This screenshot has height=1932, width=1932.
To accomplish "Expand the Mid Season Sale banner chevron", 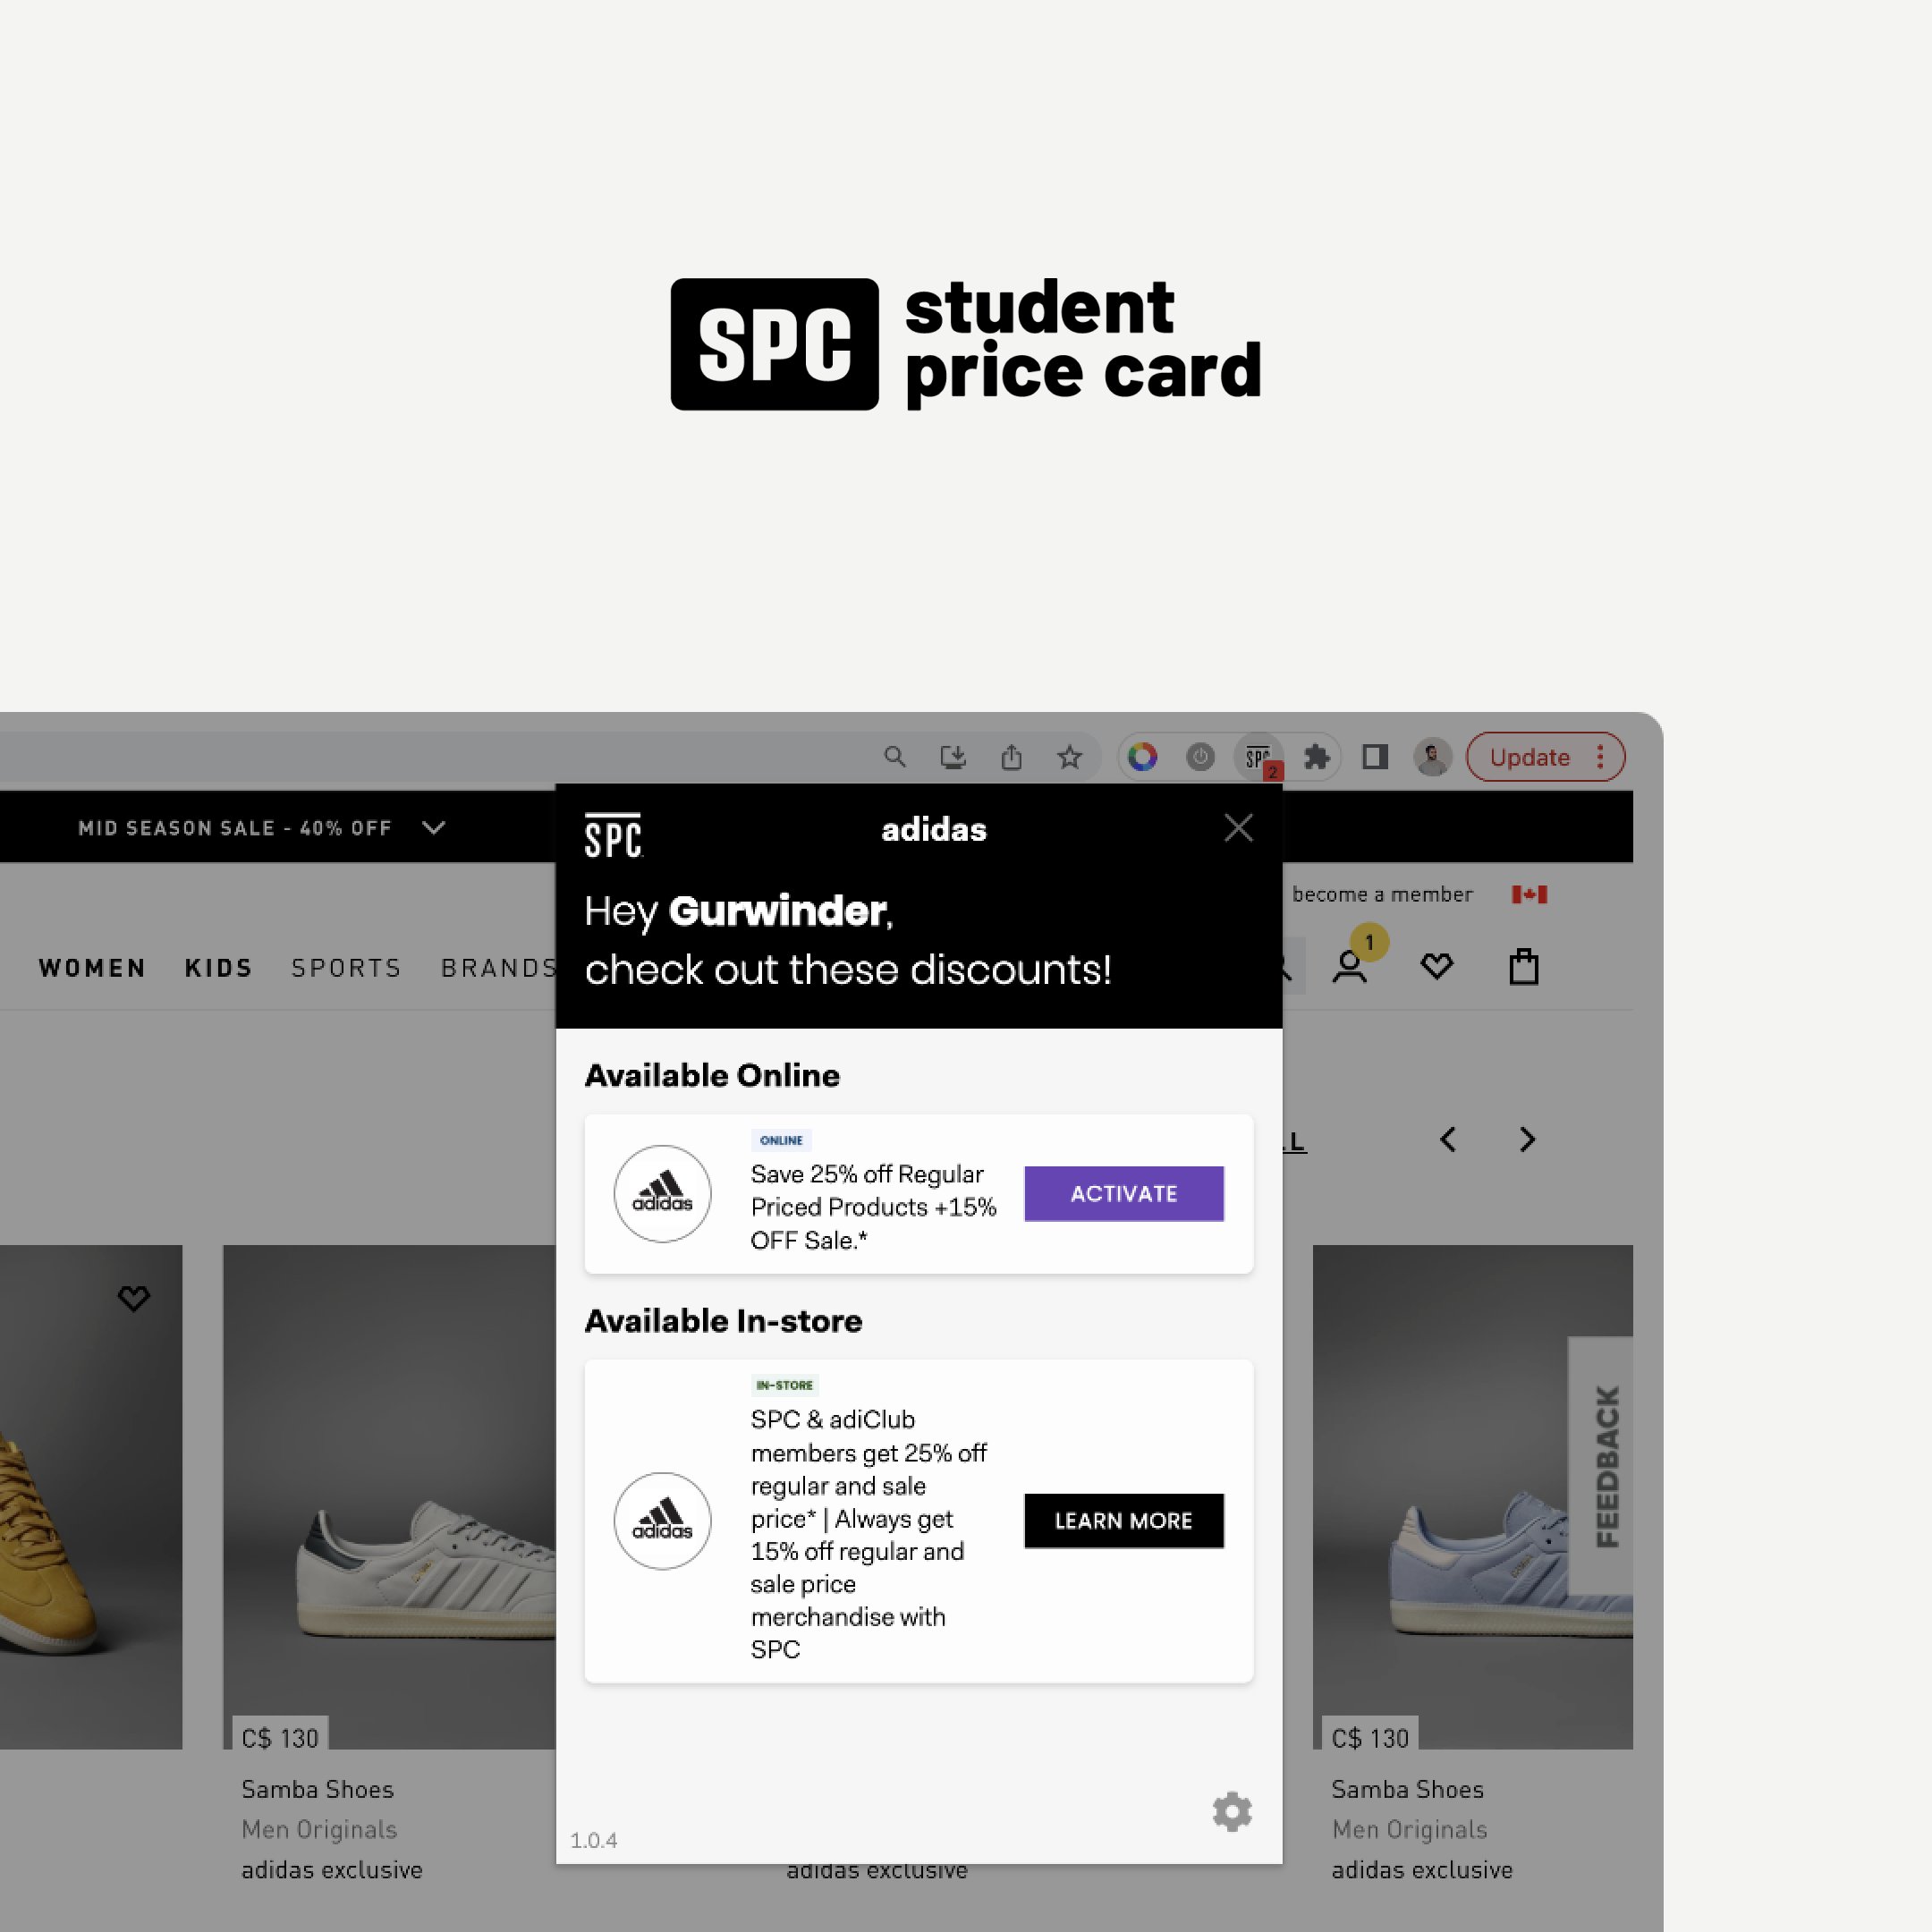I will pyautogui.click(x=433, y=827).
